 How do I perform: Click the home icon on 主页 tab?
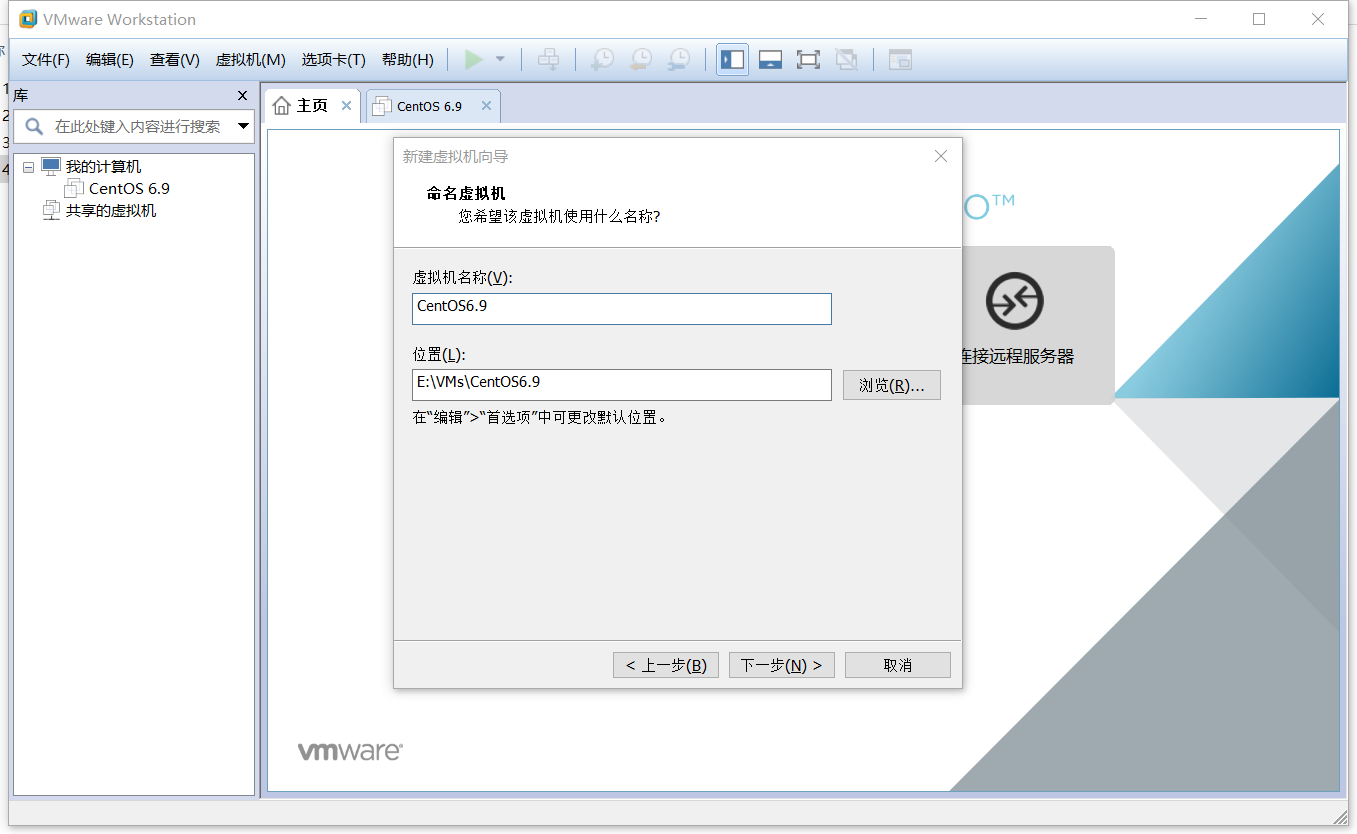click(282, 105)
